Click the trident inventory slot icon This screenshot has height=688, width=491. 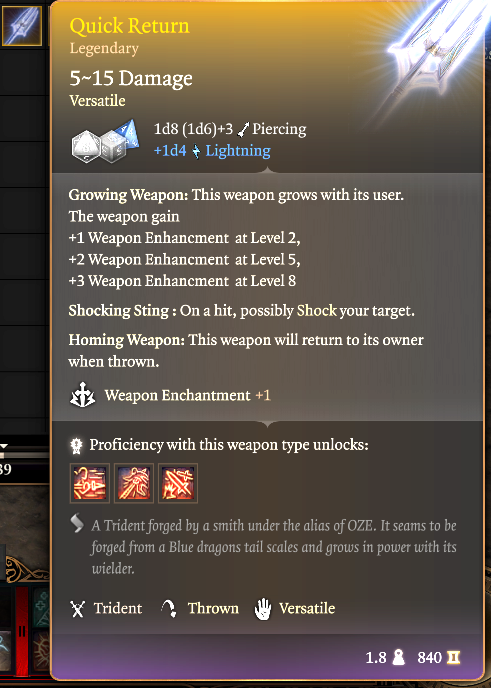pyautogui.click(x=22, y=25)
